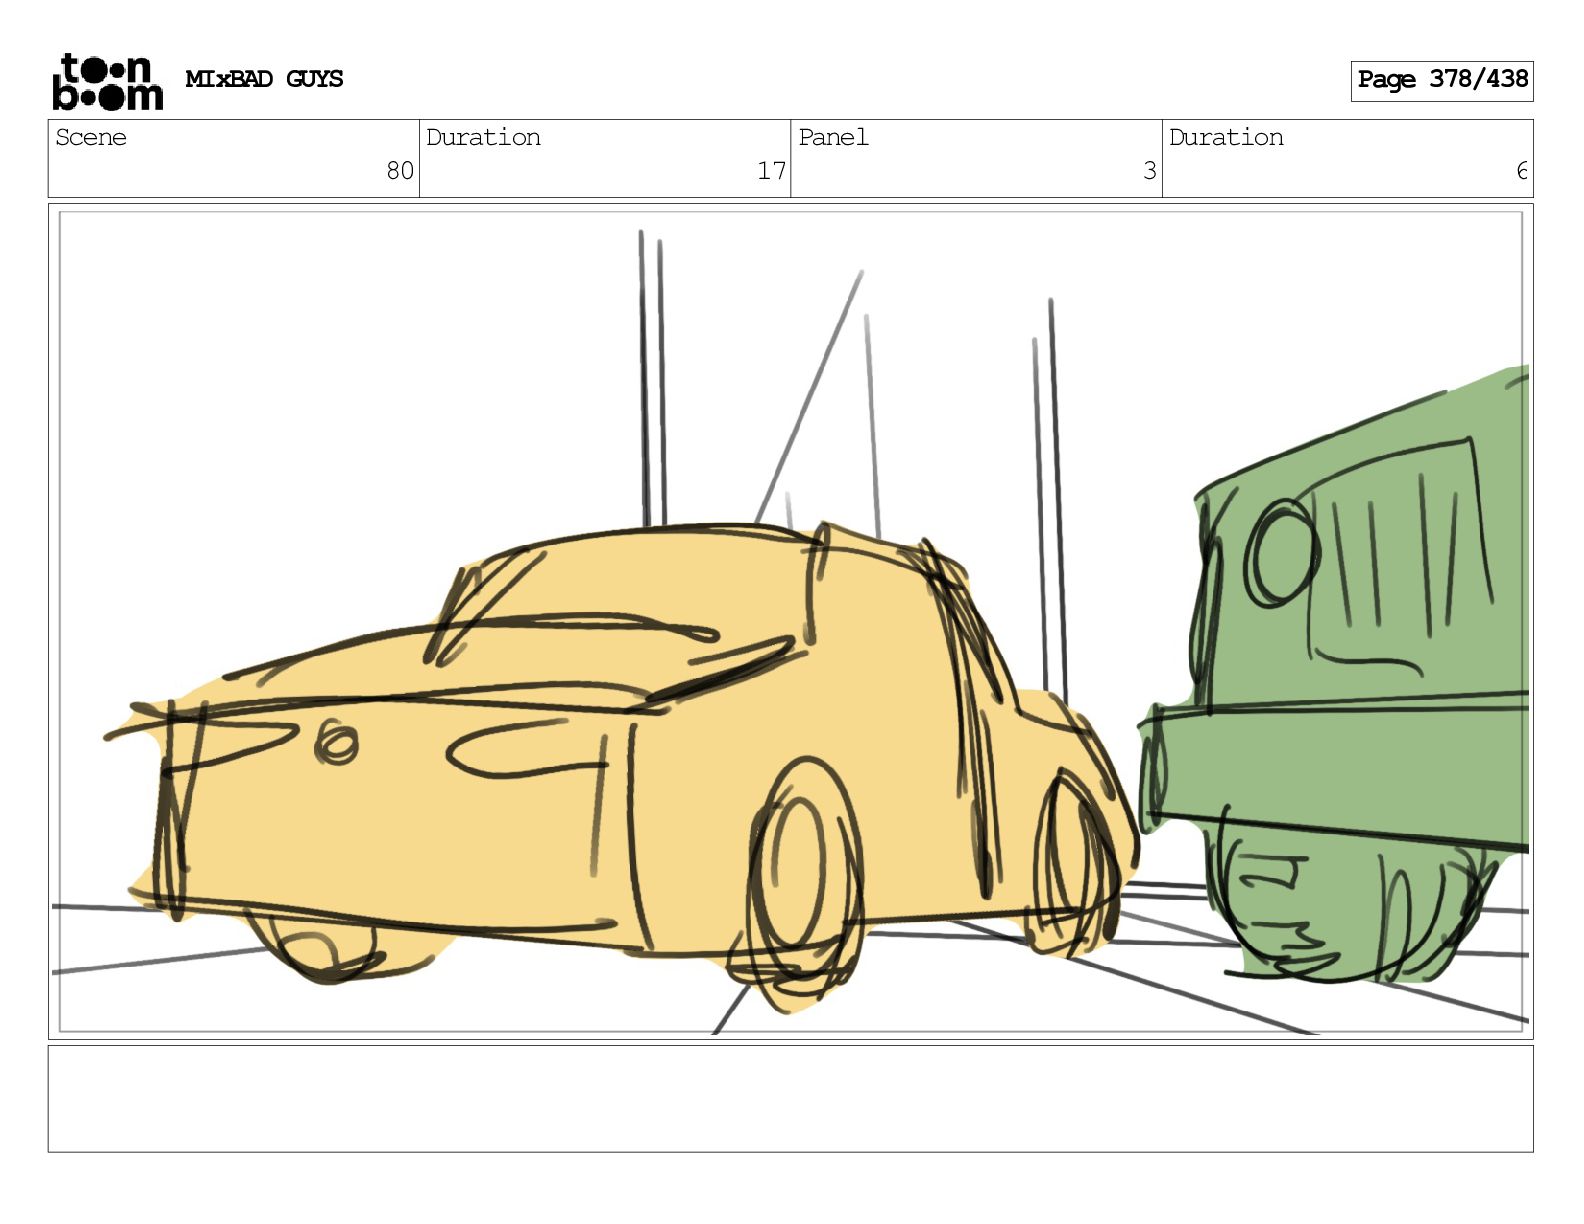This screenshot has width=1584, height=1224.
Task: Click the scene number 80
Action: tap(399, 171)
